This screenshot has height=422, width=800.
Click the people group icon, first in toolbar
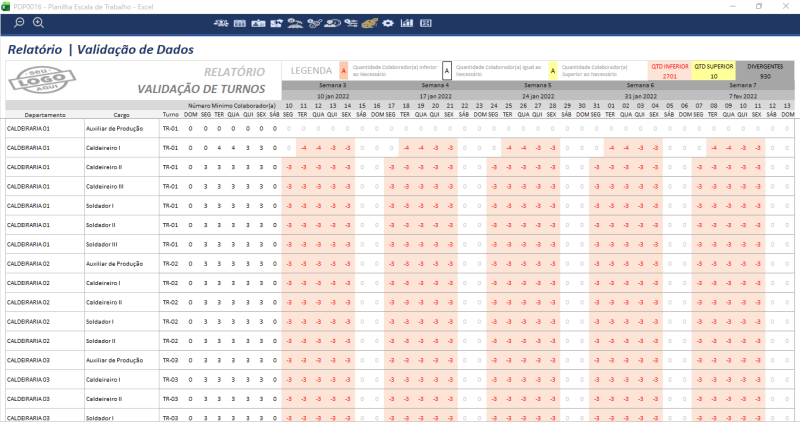pyautogui.click(x=221, y=23)
